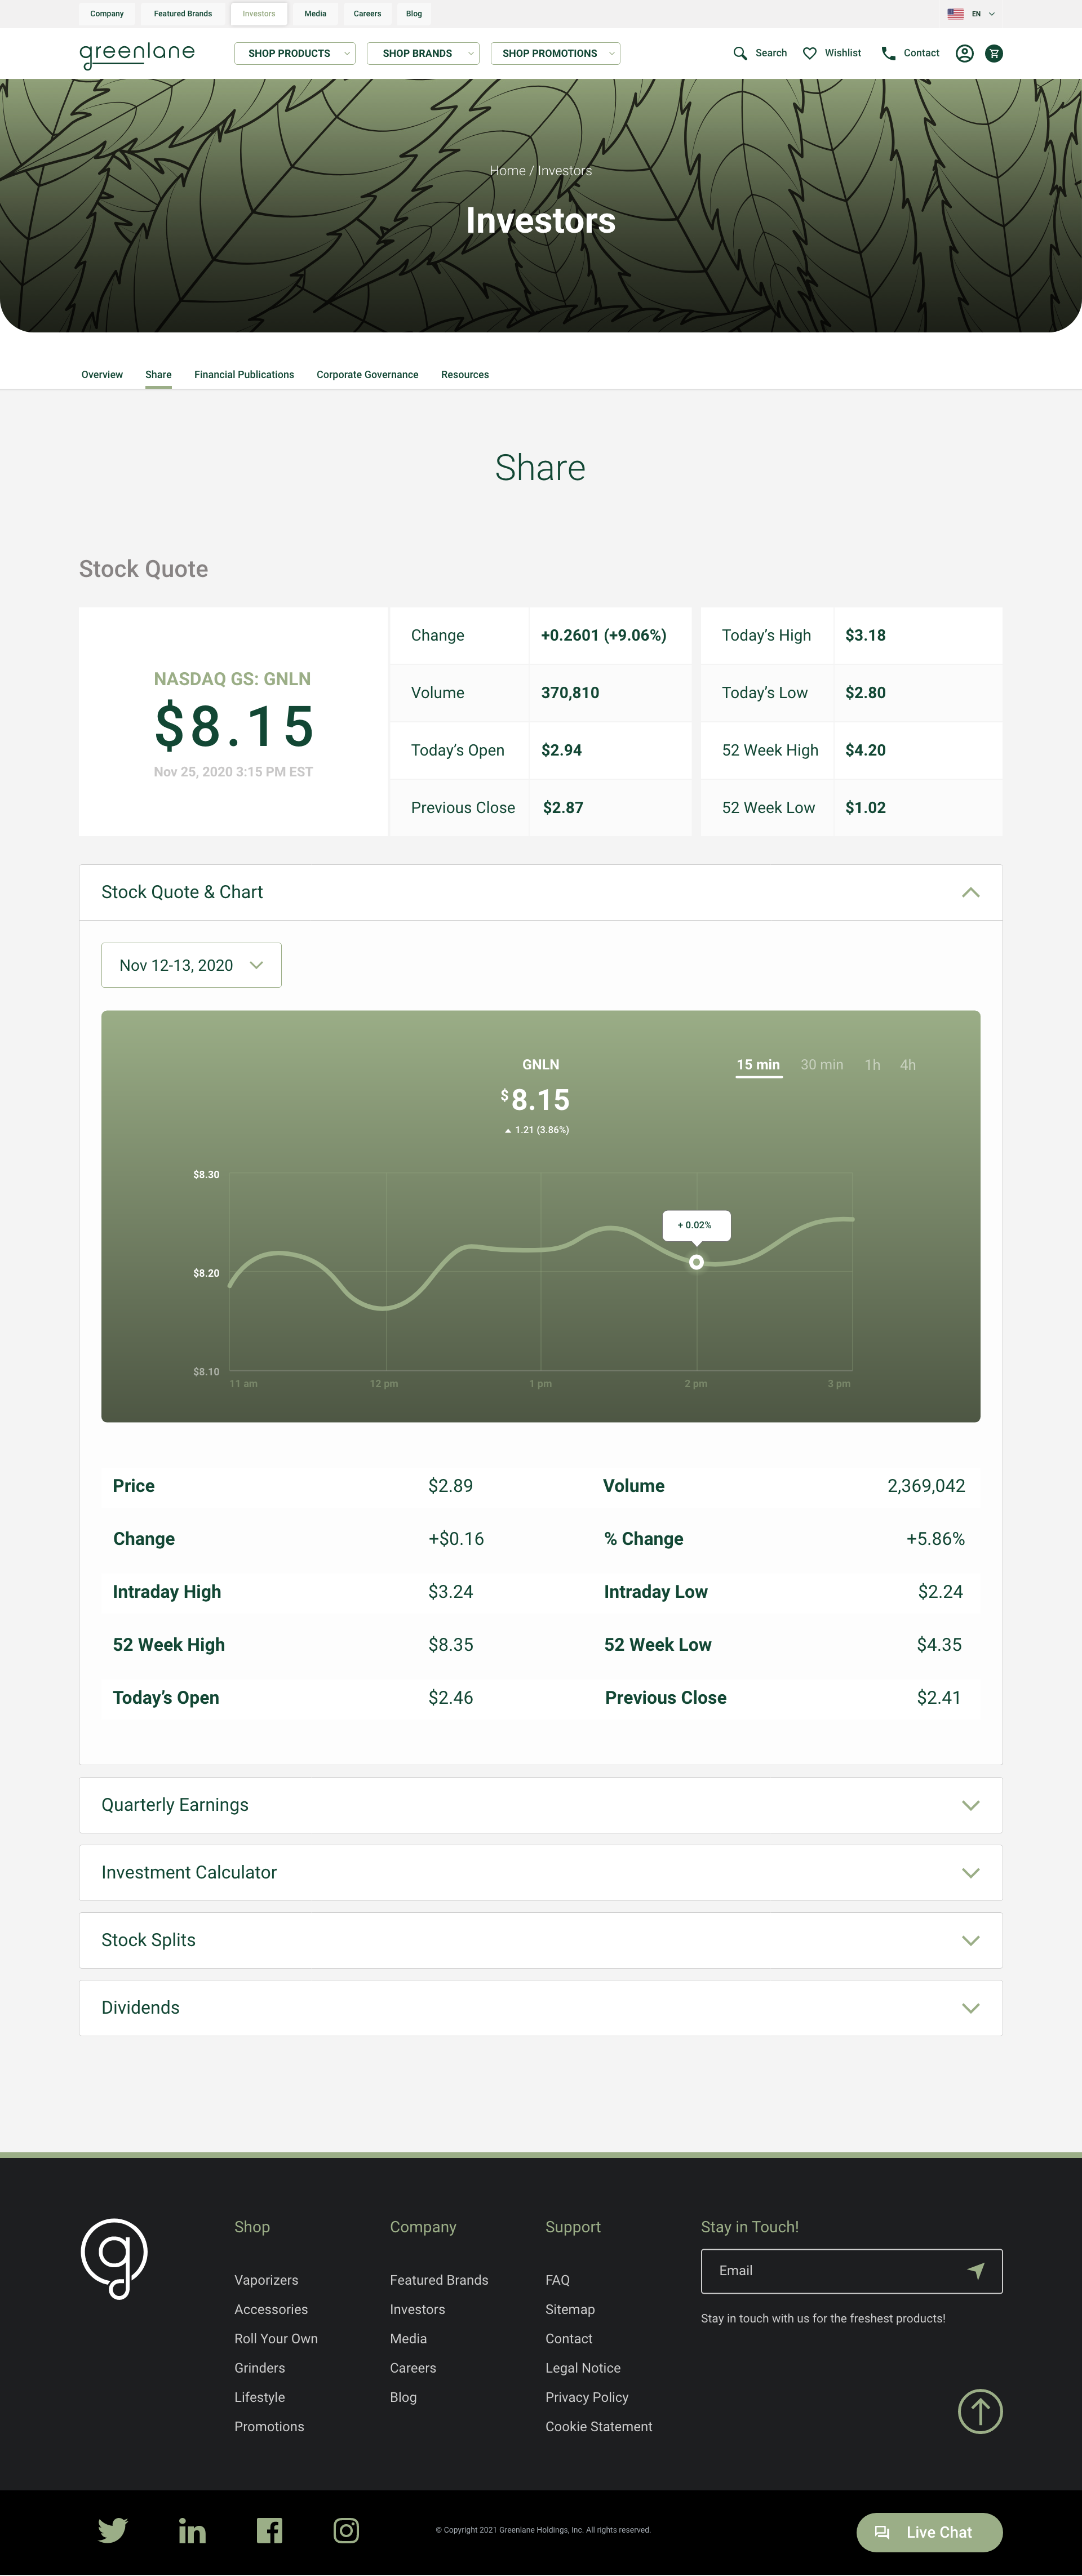Click Blog in the top bar
The image size is (1082, 2576).
pyautogui.click(x=414, y=14)
